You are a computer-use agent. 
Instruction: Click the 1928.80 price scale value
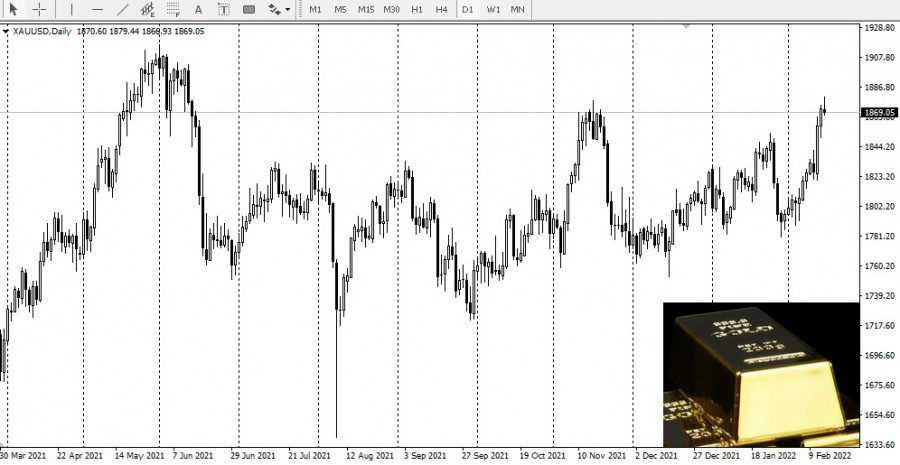(x=880, y=28)
